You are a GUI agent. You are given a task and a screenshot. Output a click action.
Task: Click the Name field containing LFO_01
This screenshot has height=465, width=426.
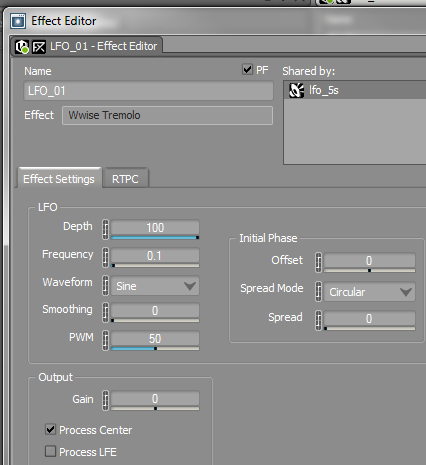148,91
